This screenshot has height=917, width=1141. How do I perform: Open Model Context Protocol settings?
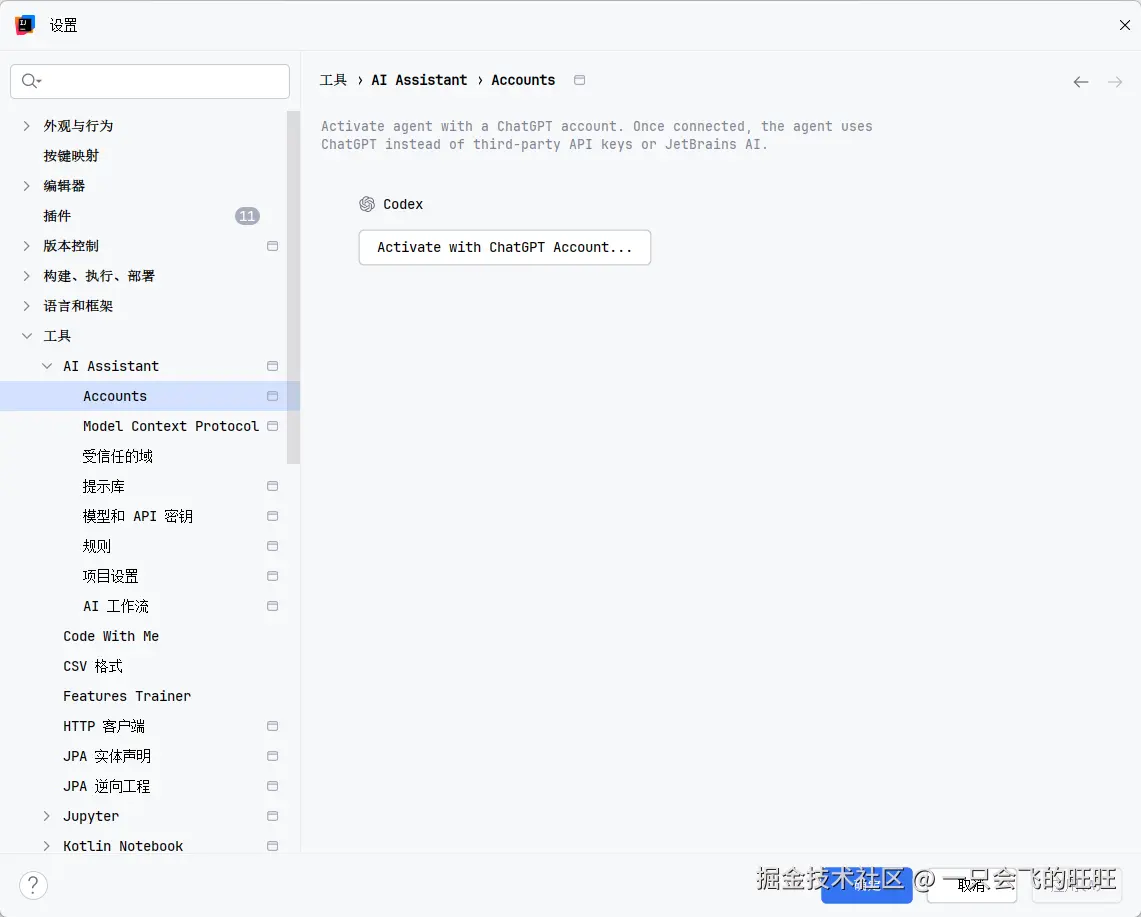click(x=171, y=426)
